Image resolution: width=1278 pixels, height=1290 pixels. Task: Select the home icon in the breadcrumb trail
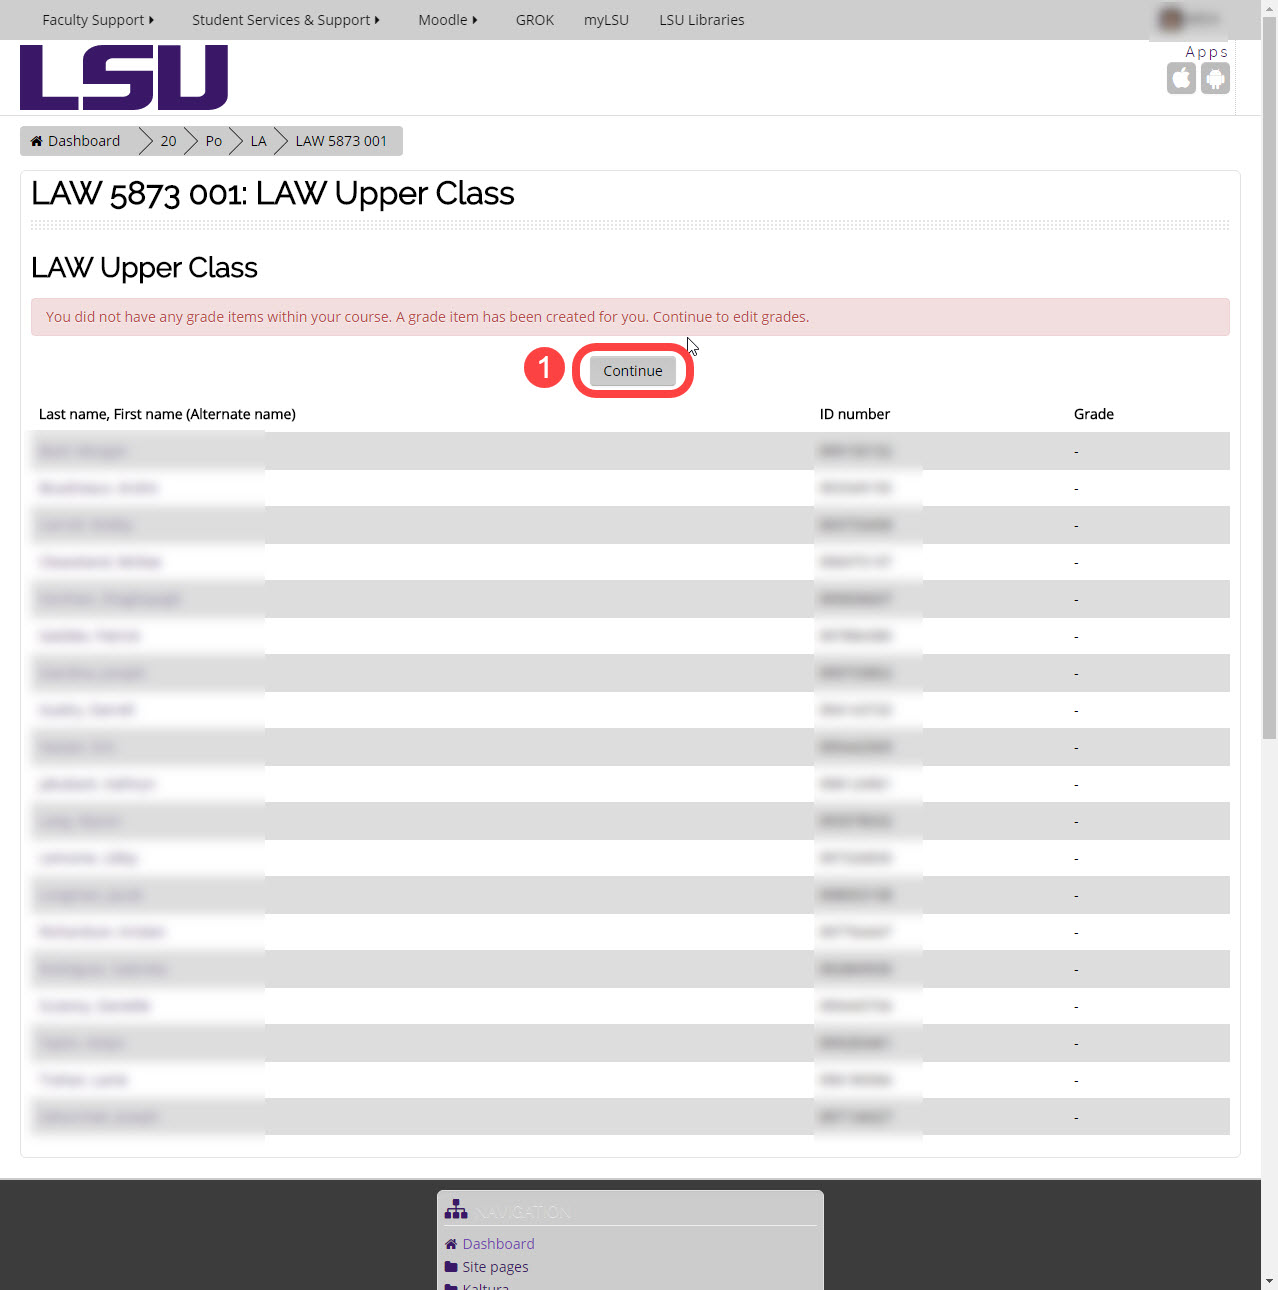(36, 140)
